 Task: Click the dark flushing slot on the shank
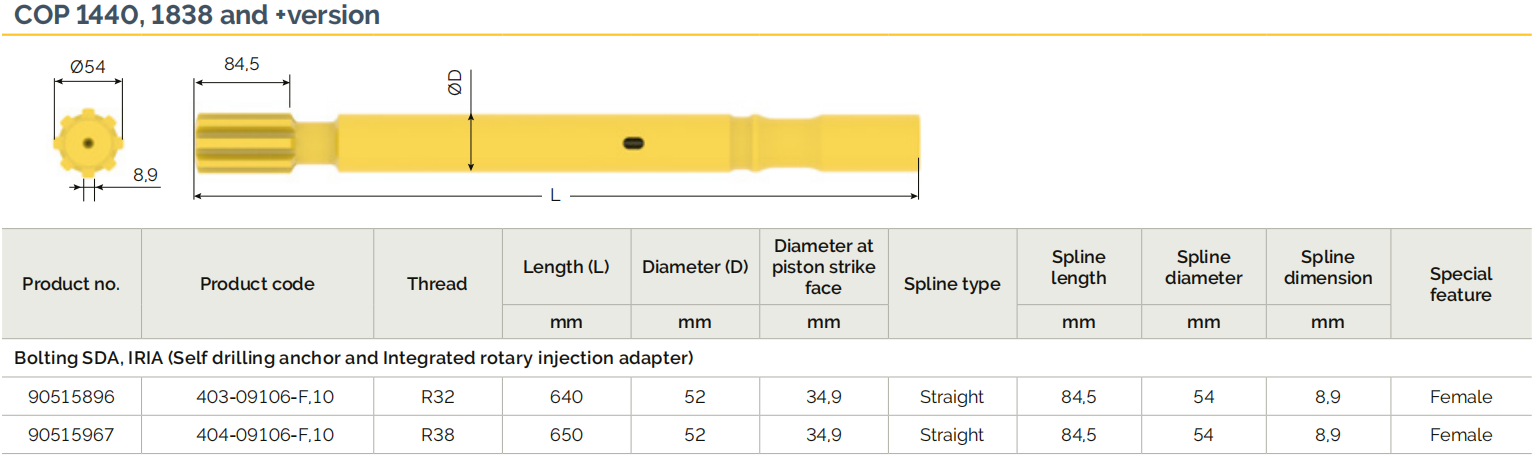632,143
